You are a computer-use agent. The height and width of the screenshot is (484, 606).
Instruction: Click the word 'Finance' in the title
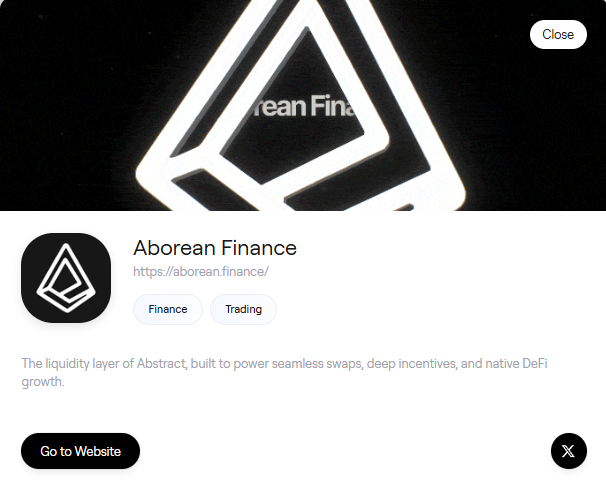[x=259, y=248]
